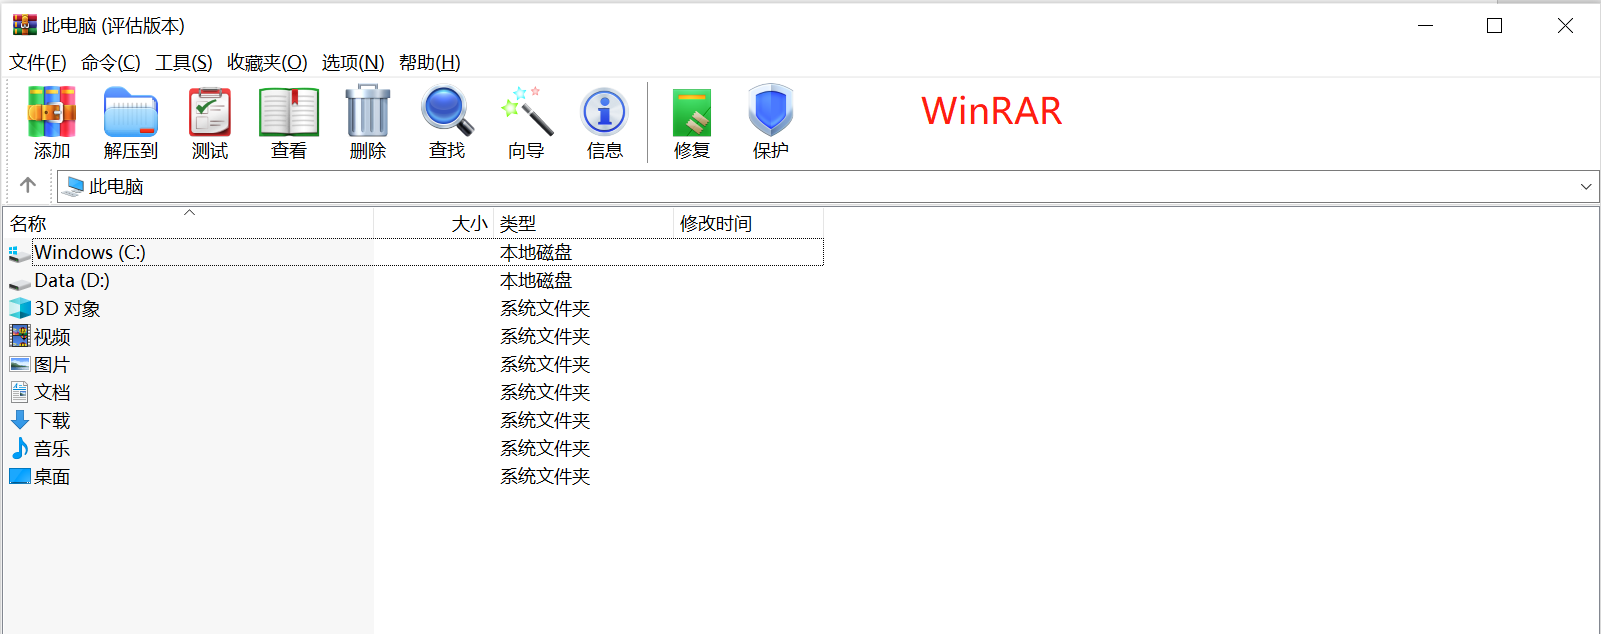Expand the address bar dropdown arrow
1601x634 pixels.
[1586, 186]
